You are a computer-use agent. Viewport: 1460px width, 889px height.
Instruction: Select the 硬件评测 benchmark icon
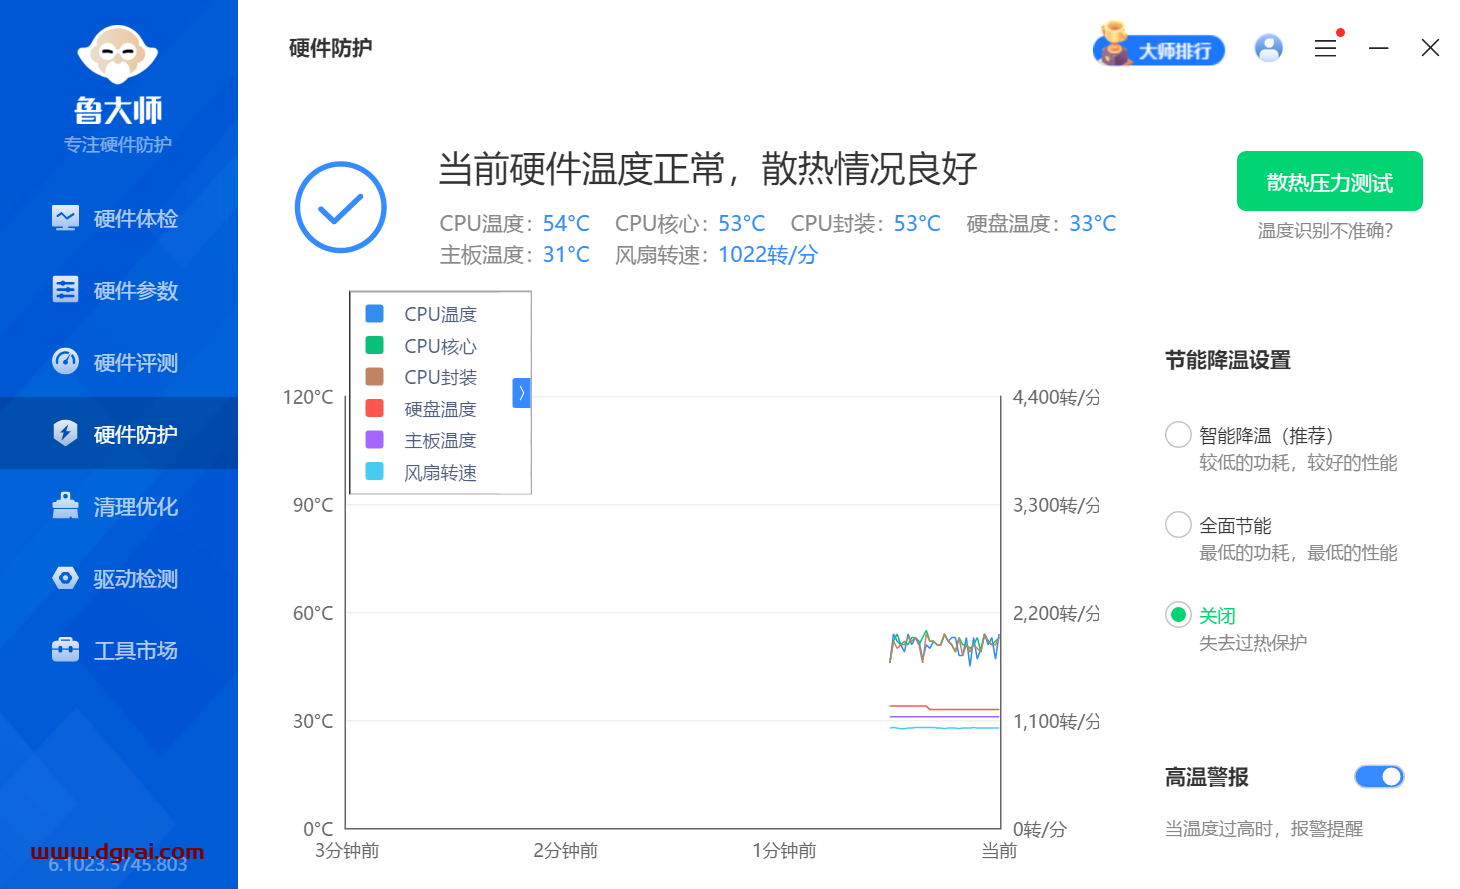pos(65,362)
